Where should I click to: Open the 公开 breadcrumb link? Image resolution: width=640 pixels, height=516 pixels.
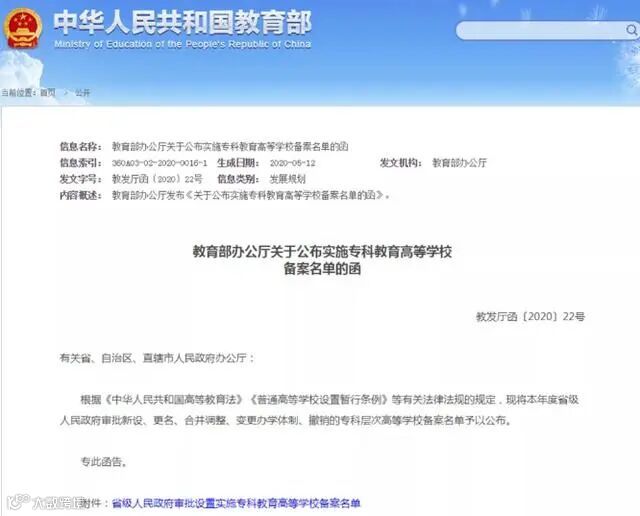(82, 93)
